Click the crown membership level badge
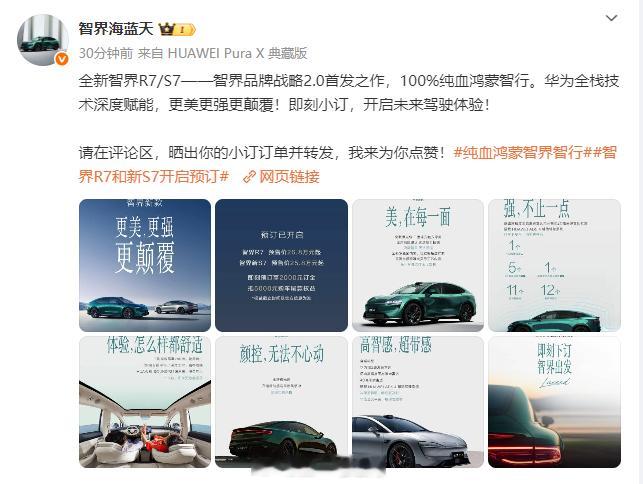Image resolution: width=643 pixels, height=484 pixels. 177,30
